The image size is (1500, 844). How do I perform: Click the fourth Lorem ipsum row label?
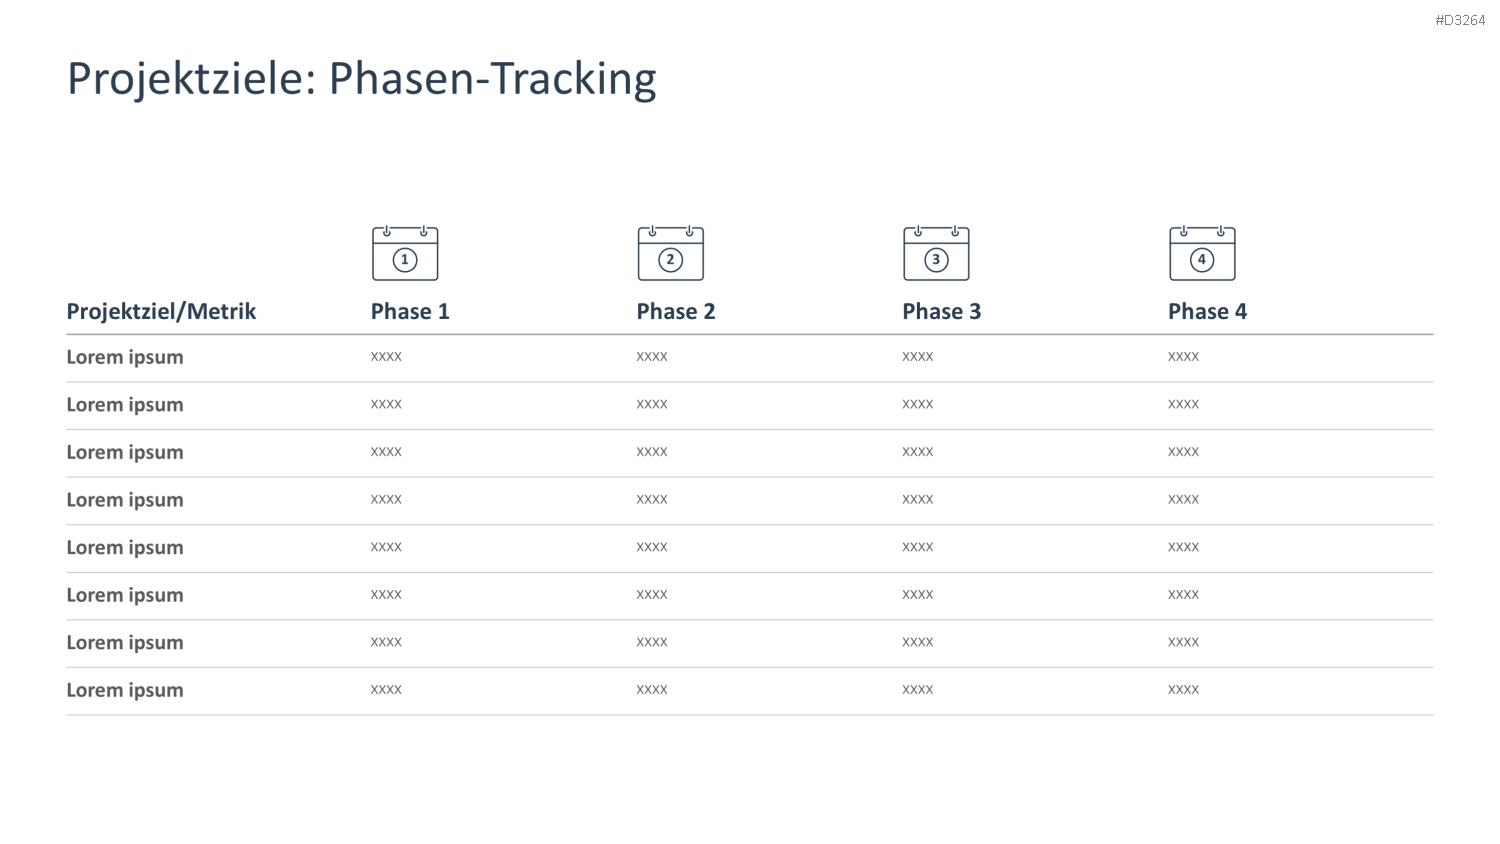[x=125, y=501]
